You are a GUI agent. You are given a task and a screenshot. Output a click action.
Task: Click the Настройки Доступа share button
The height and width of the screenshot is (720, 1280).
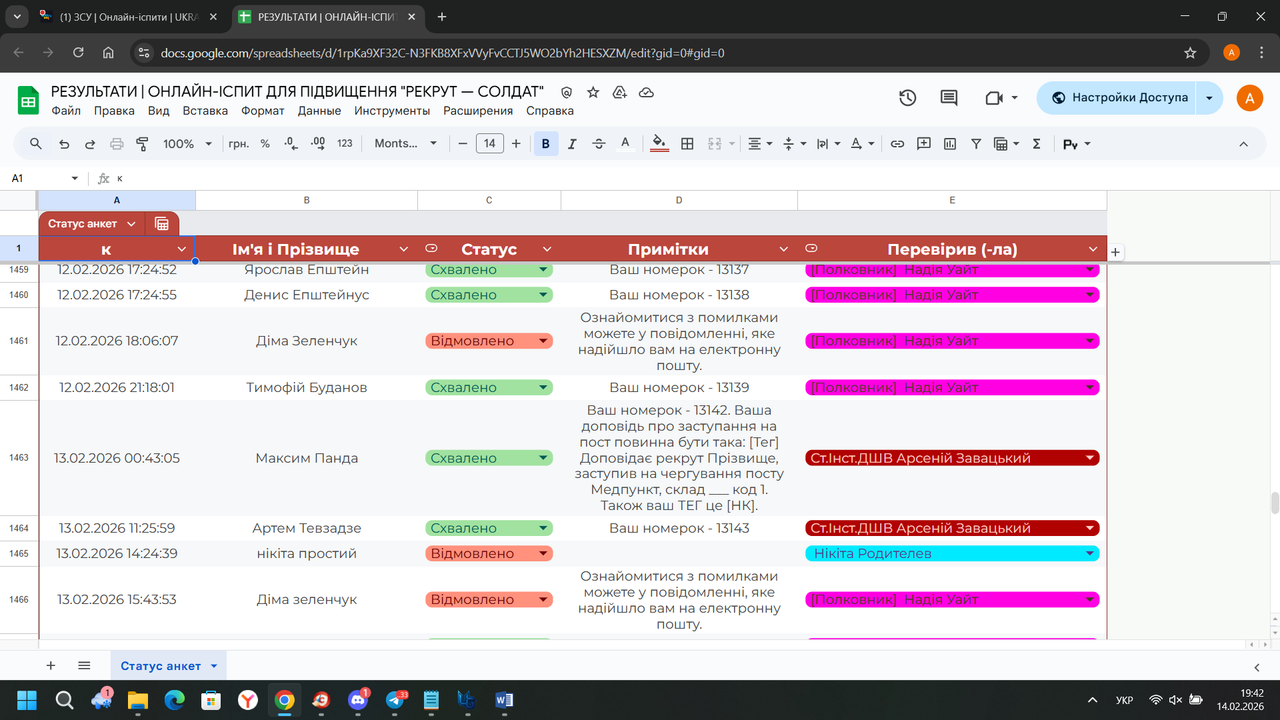1118,98
